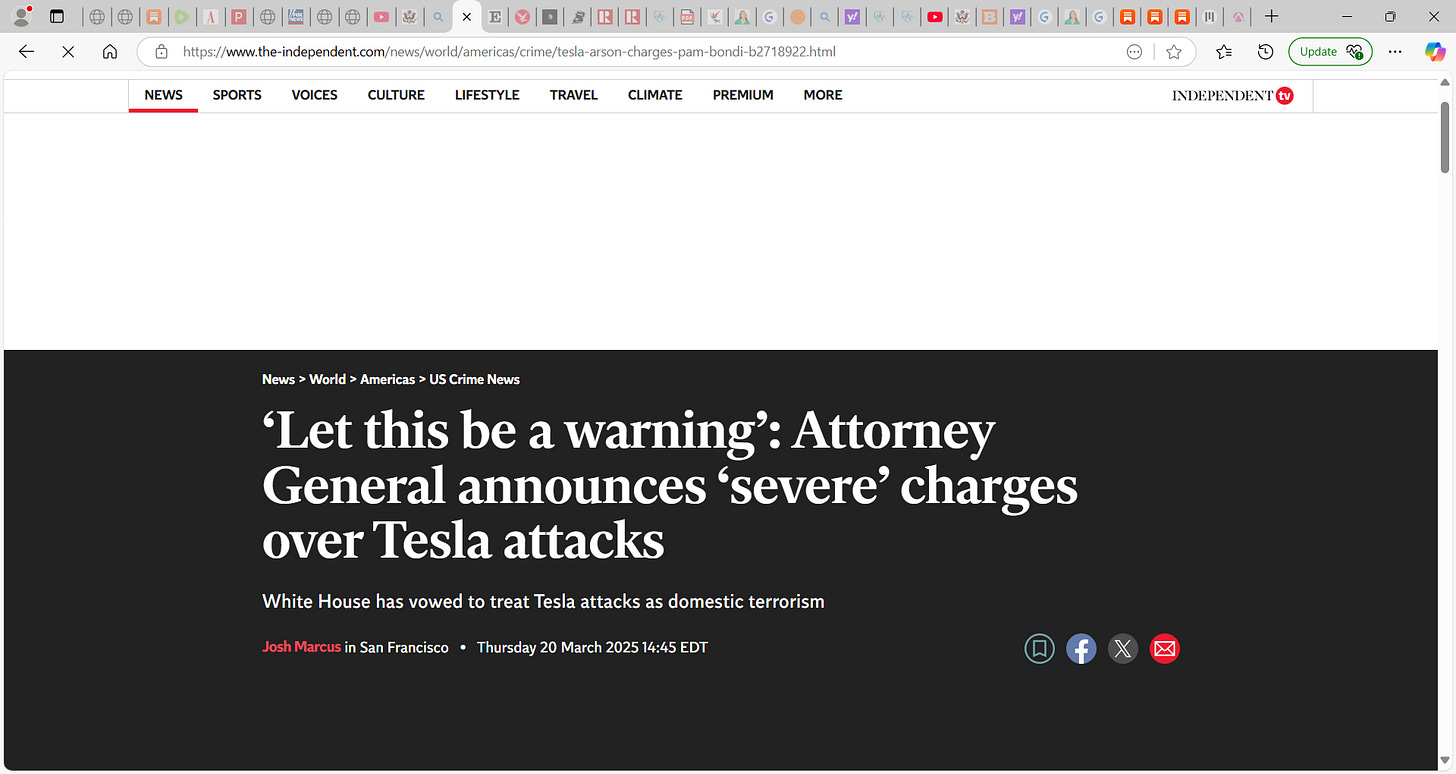The height and width of the screenshot is (774, 1456).
Task: Open the LIFESTYLE section
Action: coord(487,95)
